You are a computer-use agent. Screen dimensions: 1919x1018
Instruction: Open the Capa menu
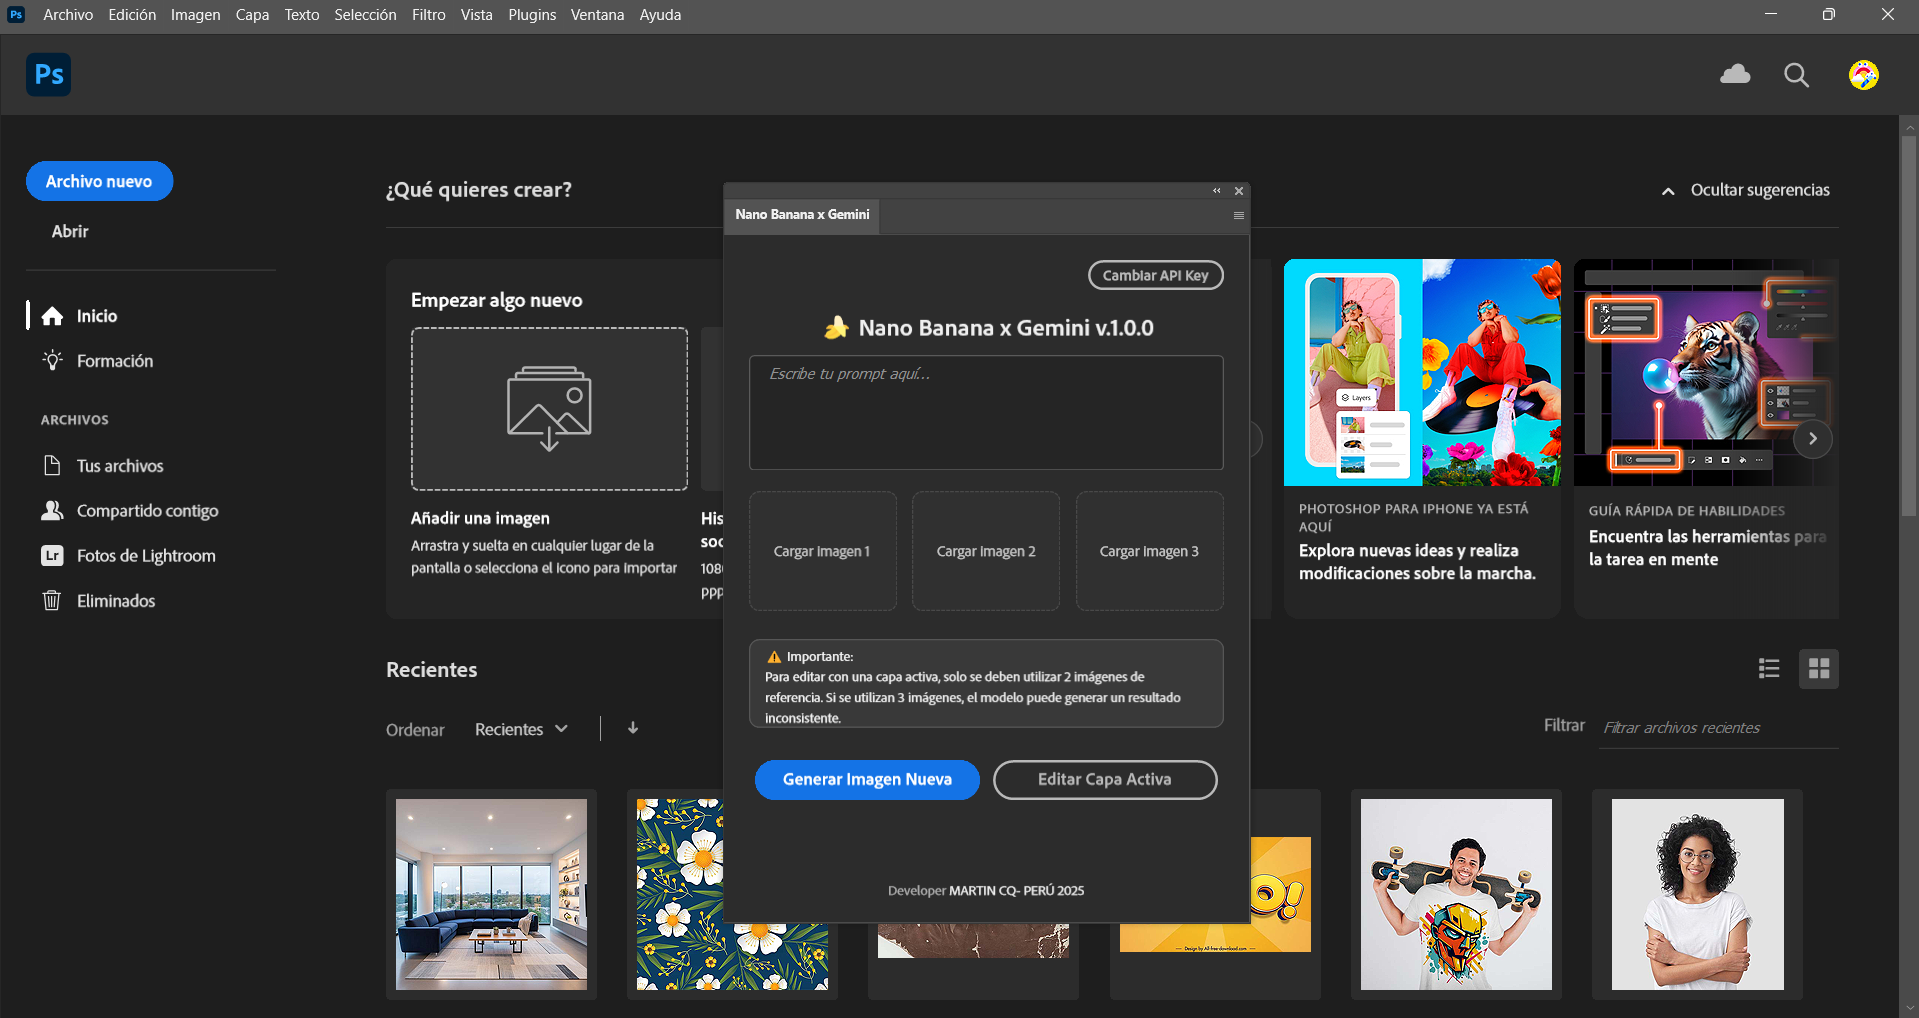coord(253,15)
